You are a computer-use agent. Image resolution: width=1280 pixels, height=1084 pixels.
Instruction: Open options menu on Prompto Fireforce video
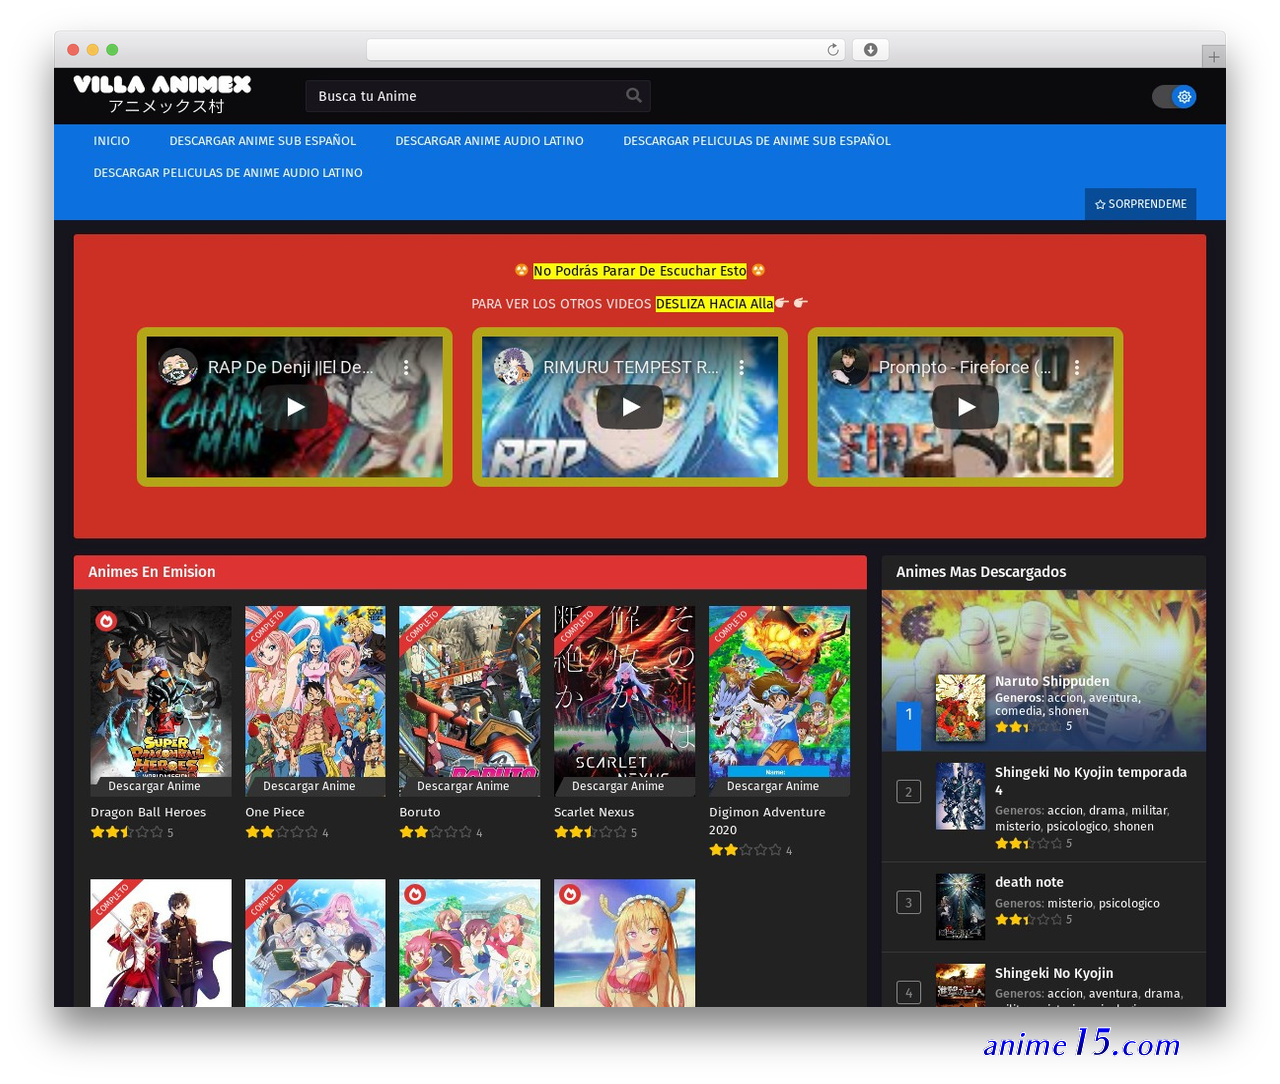1077,368
